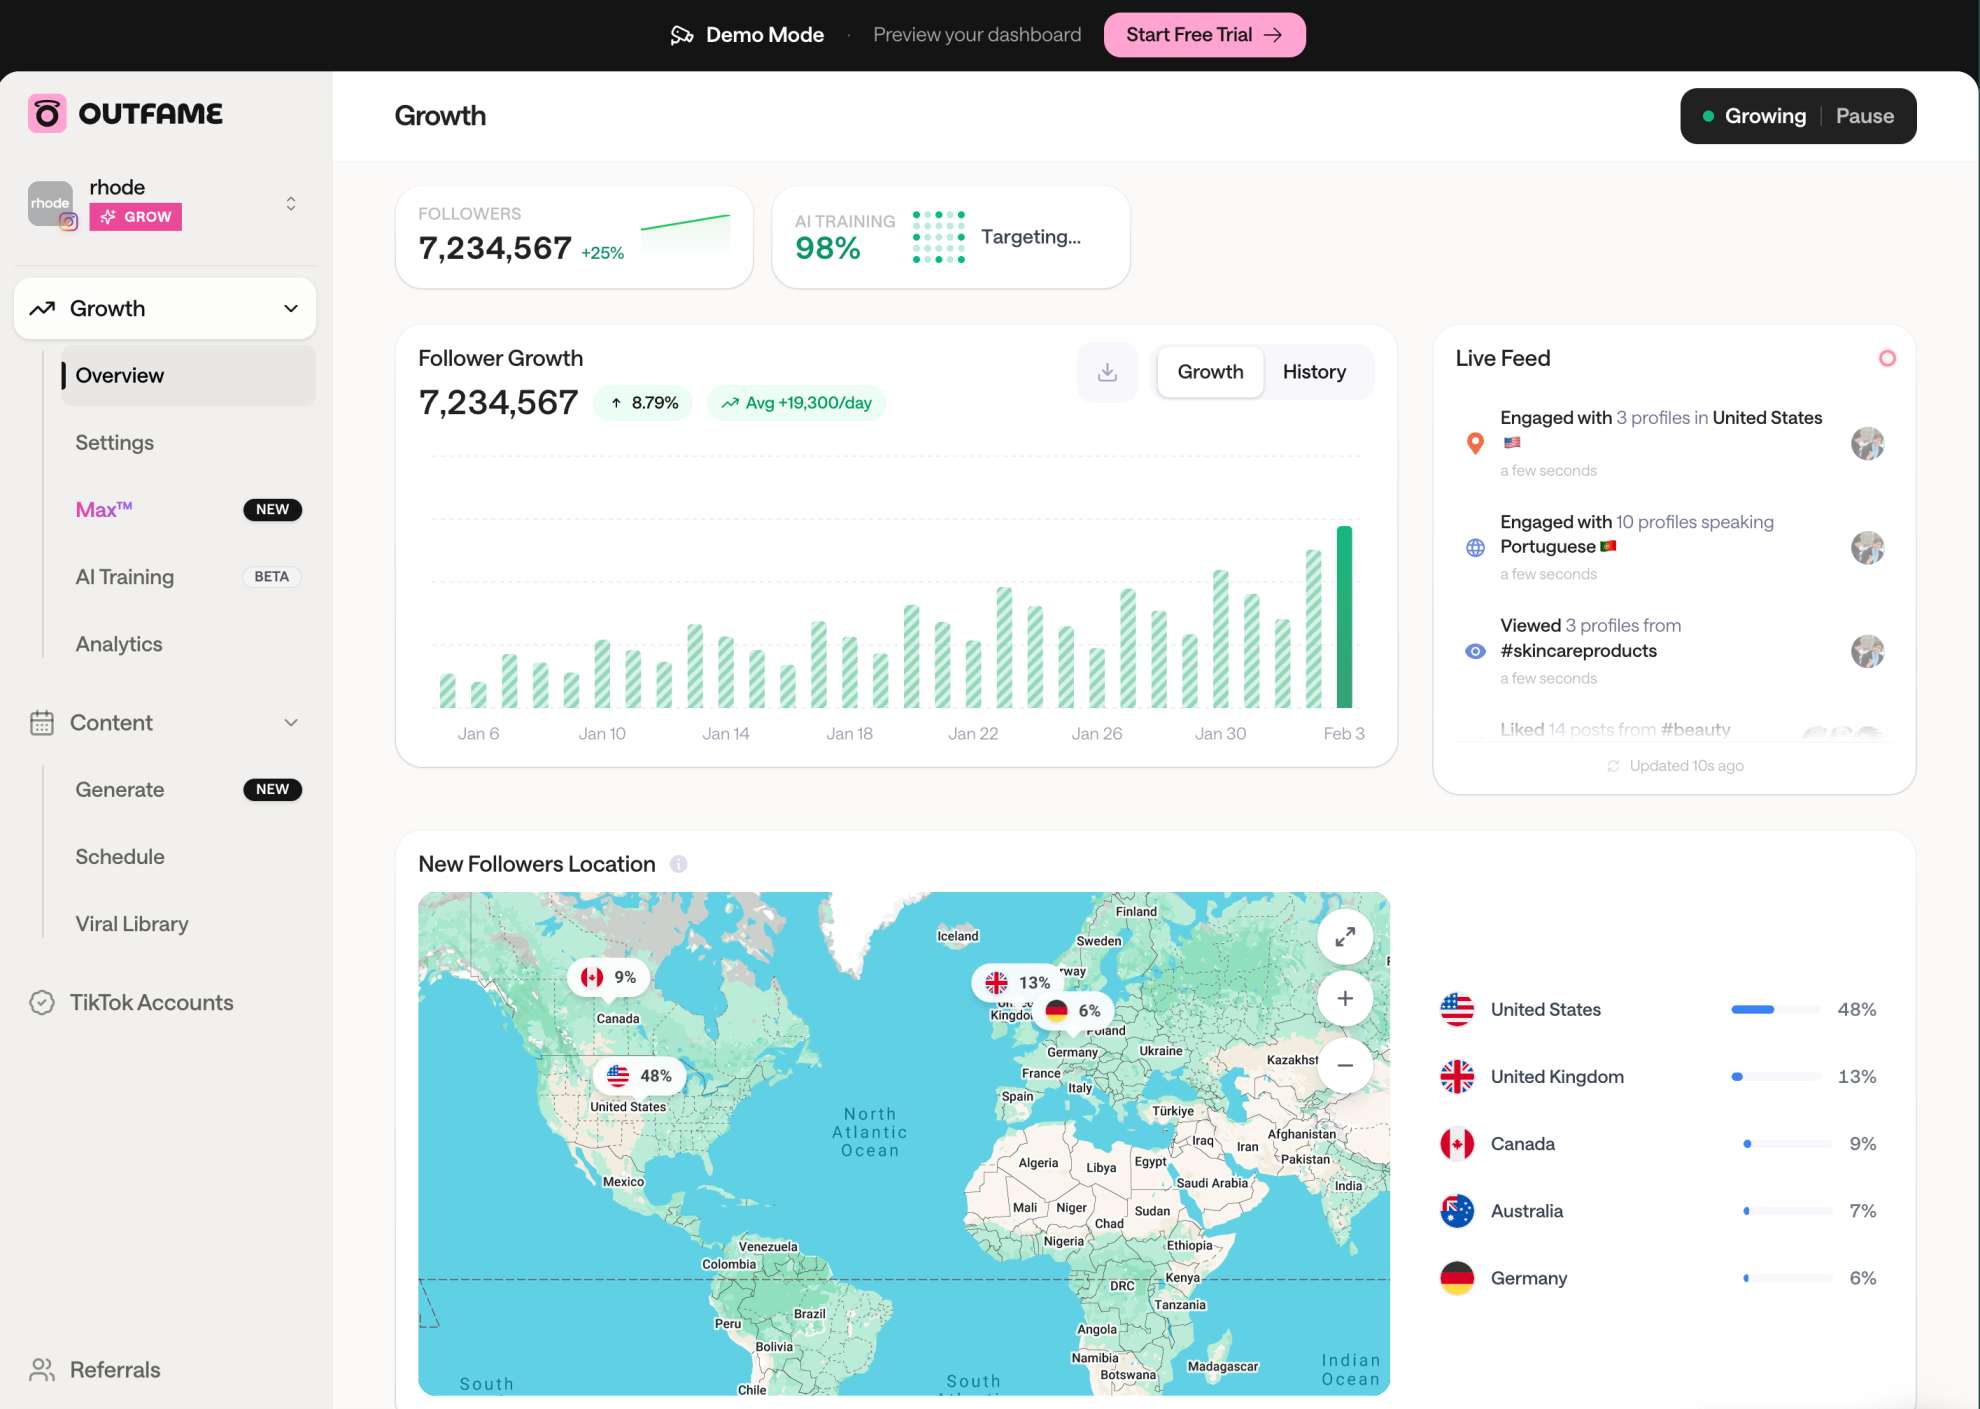Click the Live Feed location pin icon

[x=1474, y=443]
